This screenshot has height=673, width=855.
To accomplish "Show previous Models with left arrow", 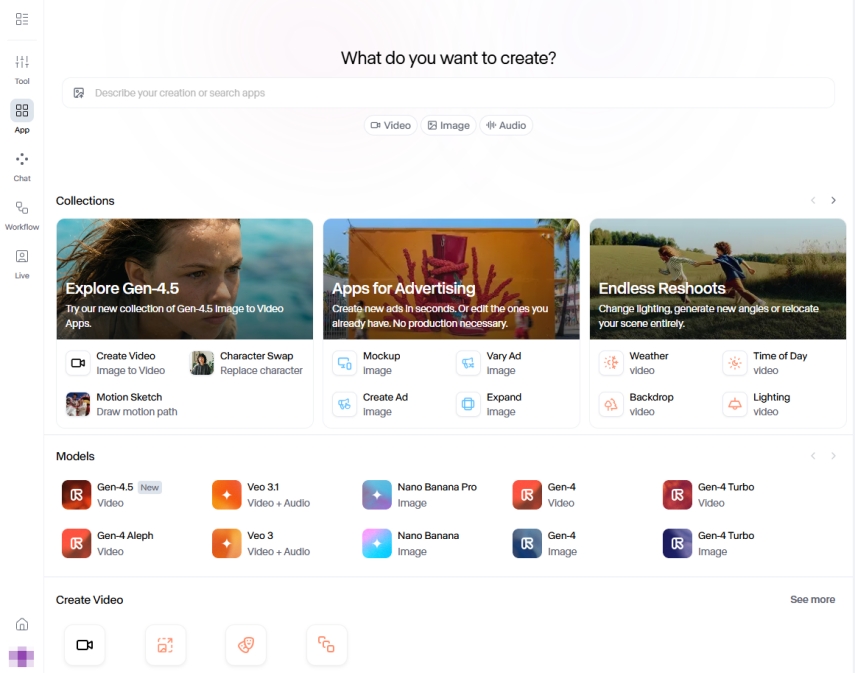I will click(813, 455).
